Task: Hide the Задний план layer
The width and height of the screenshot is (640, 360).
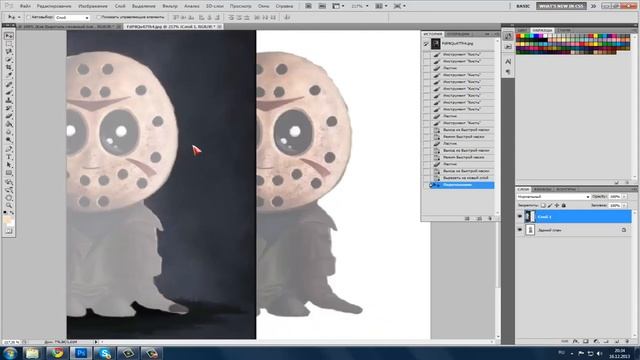Action: point(520,230)
